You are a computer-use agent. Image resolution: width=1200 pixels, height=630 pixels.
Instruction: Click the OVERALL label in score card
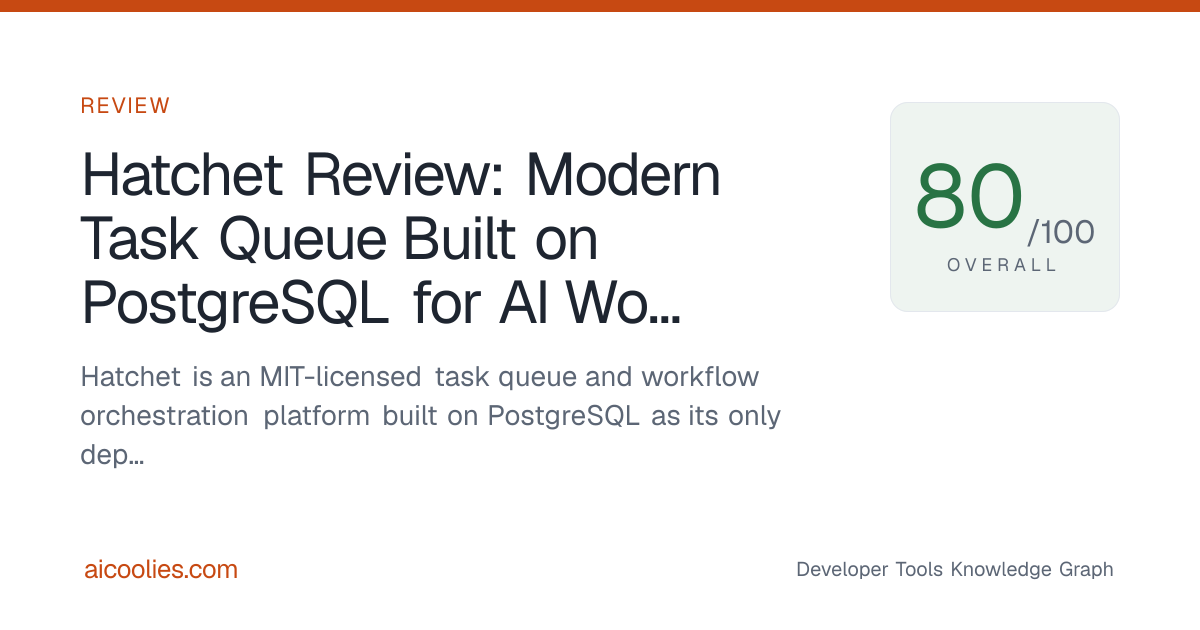pos(1002,265)
